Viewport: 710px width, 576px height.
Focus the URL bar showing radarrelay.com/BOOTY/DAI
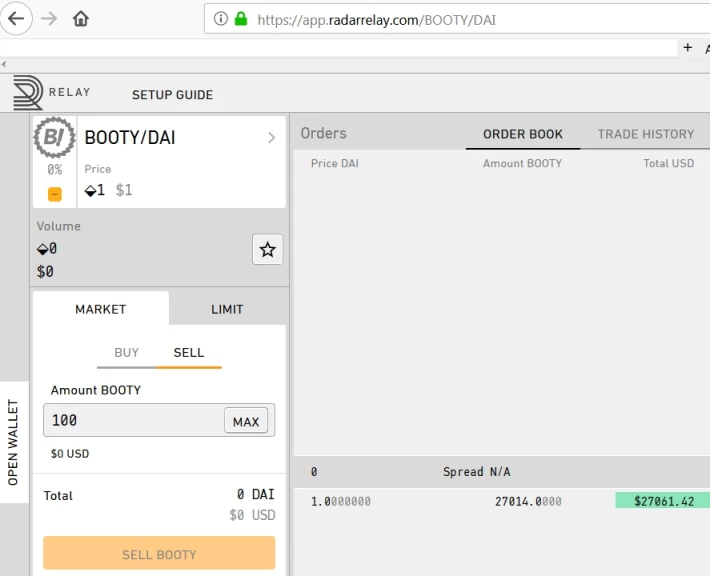click(457, 19)
